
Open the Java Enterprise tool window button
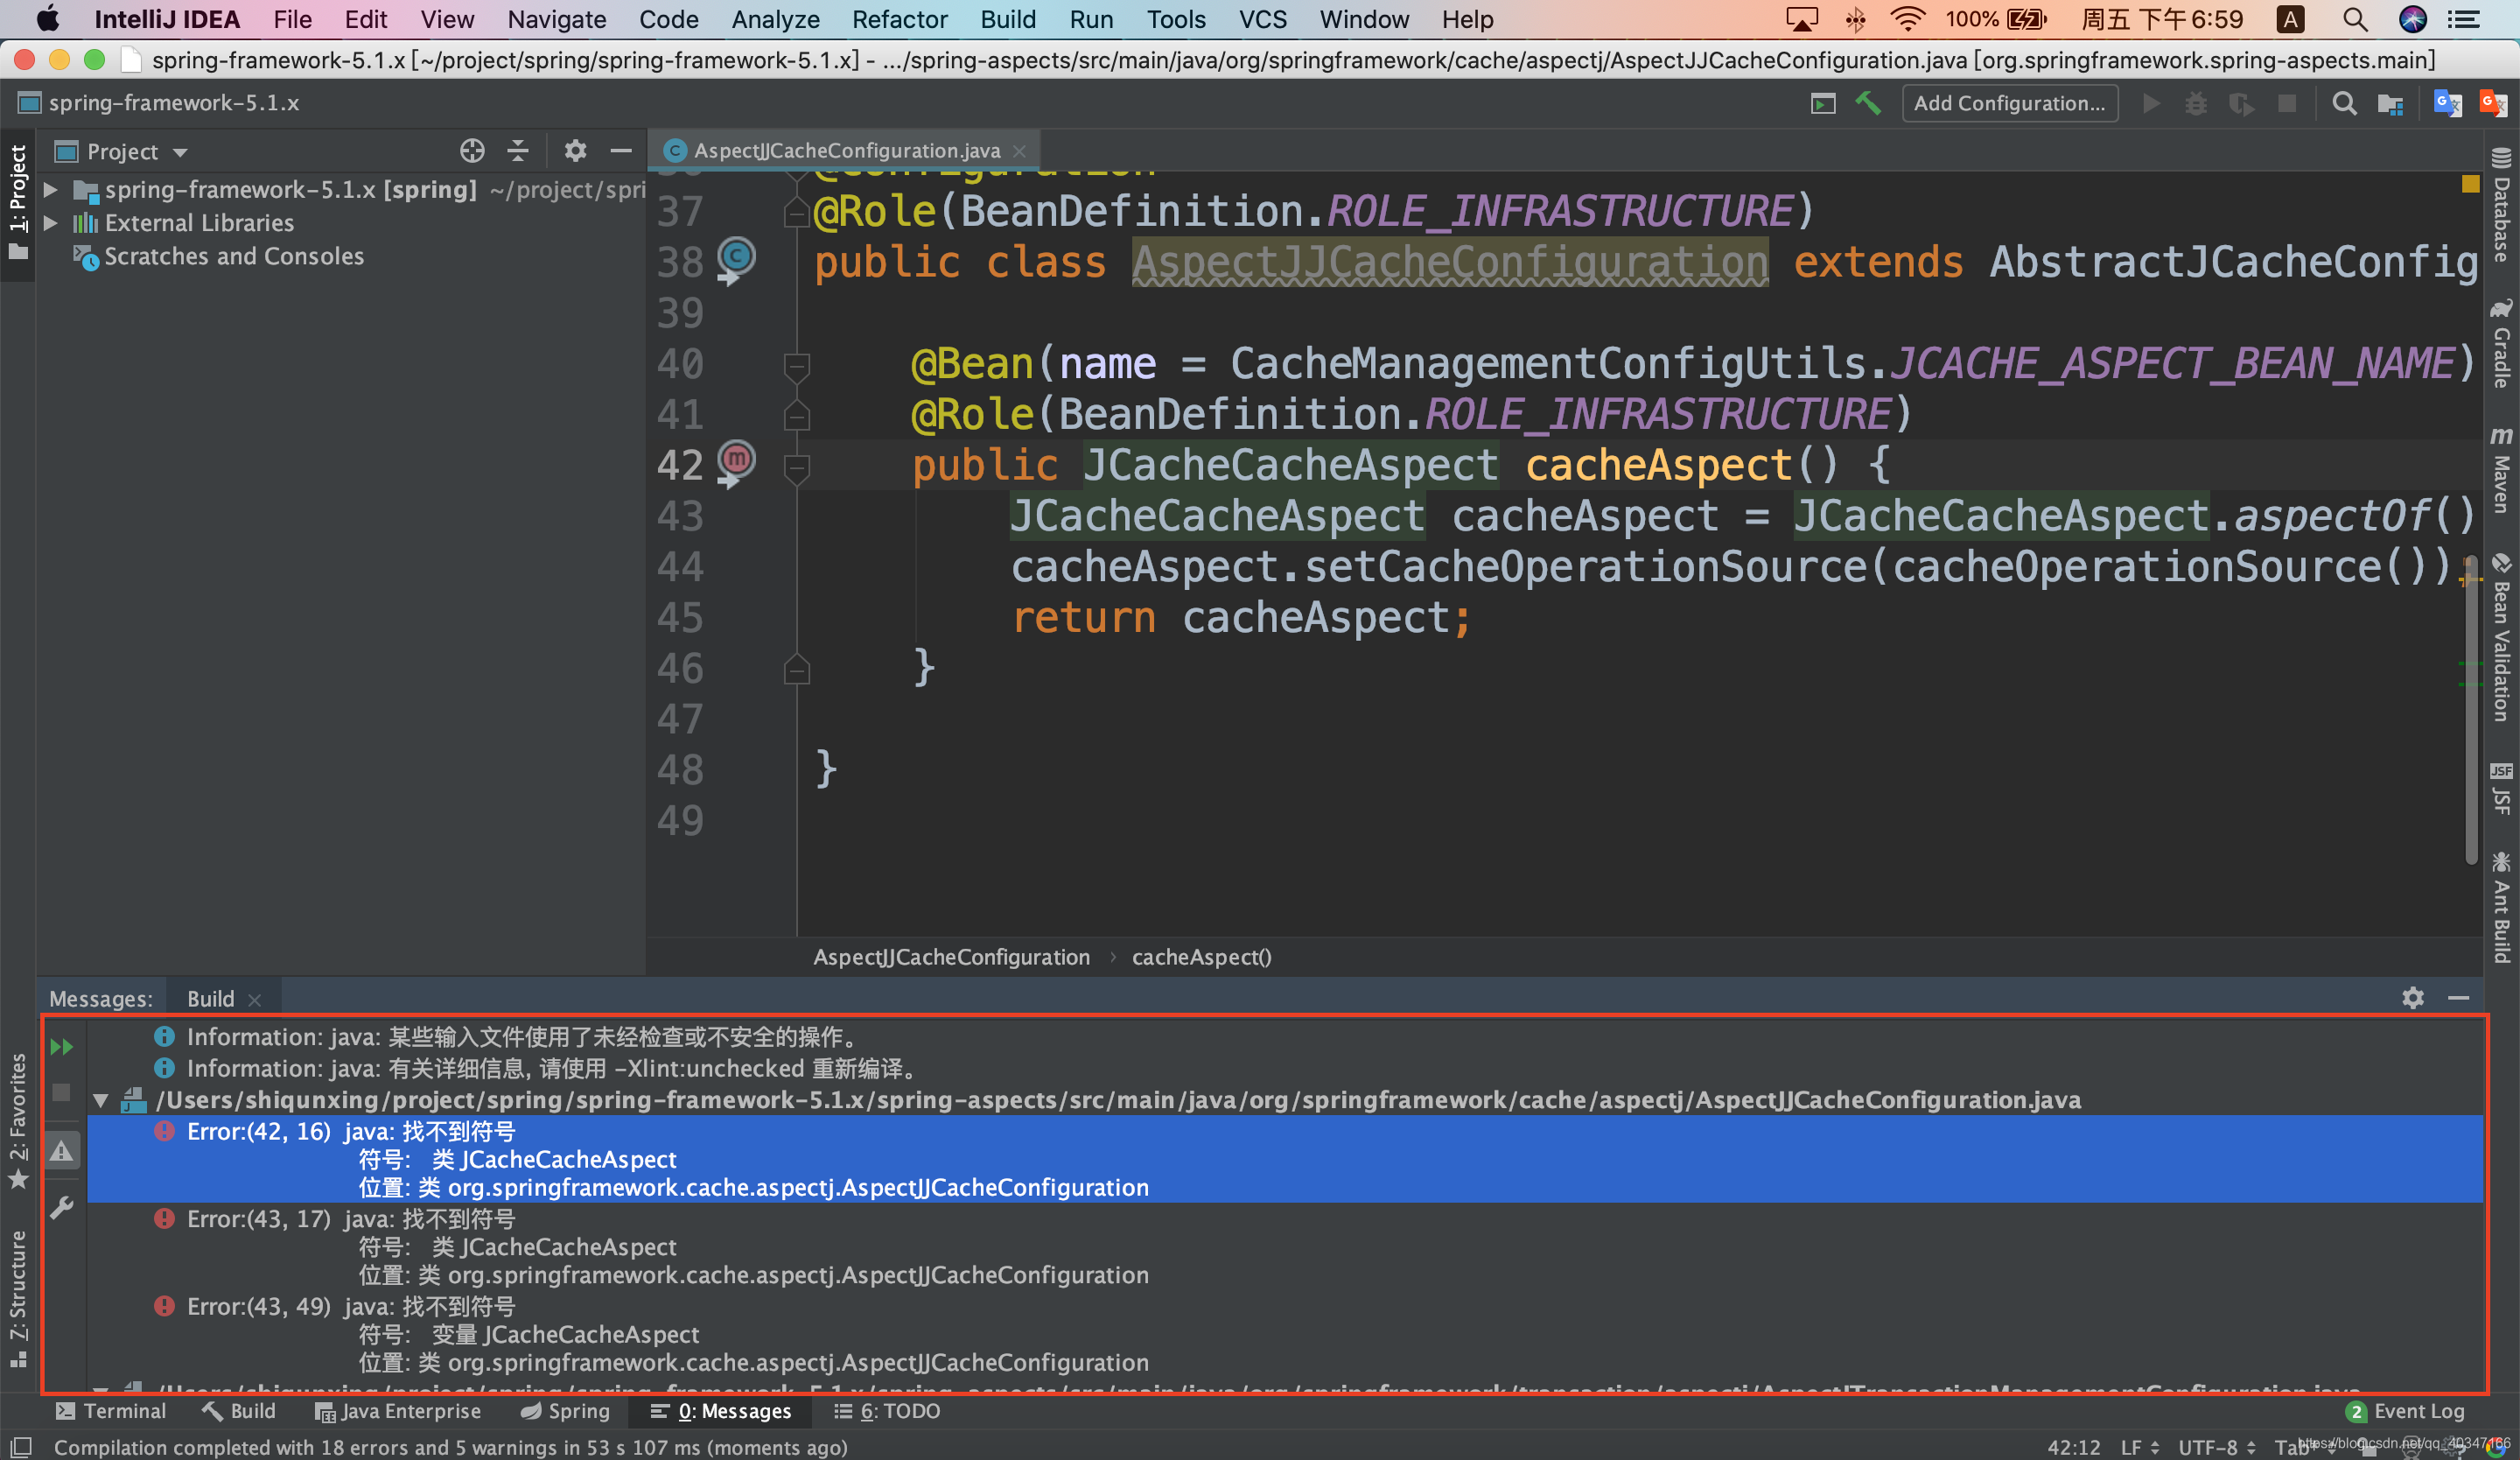pos(398,1411)
